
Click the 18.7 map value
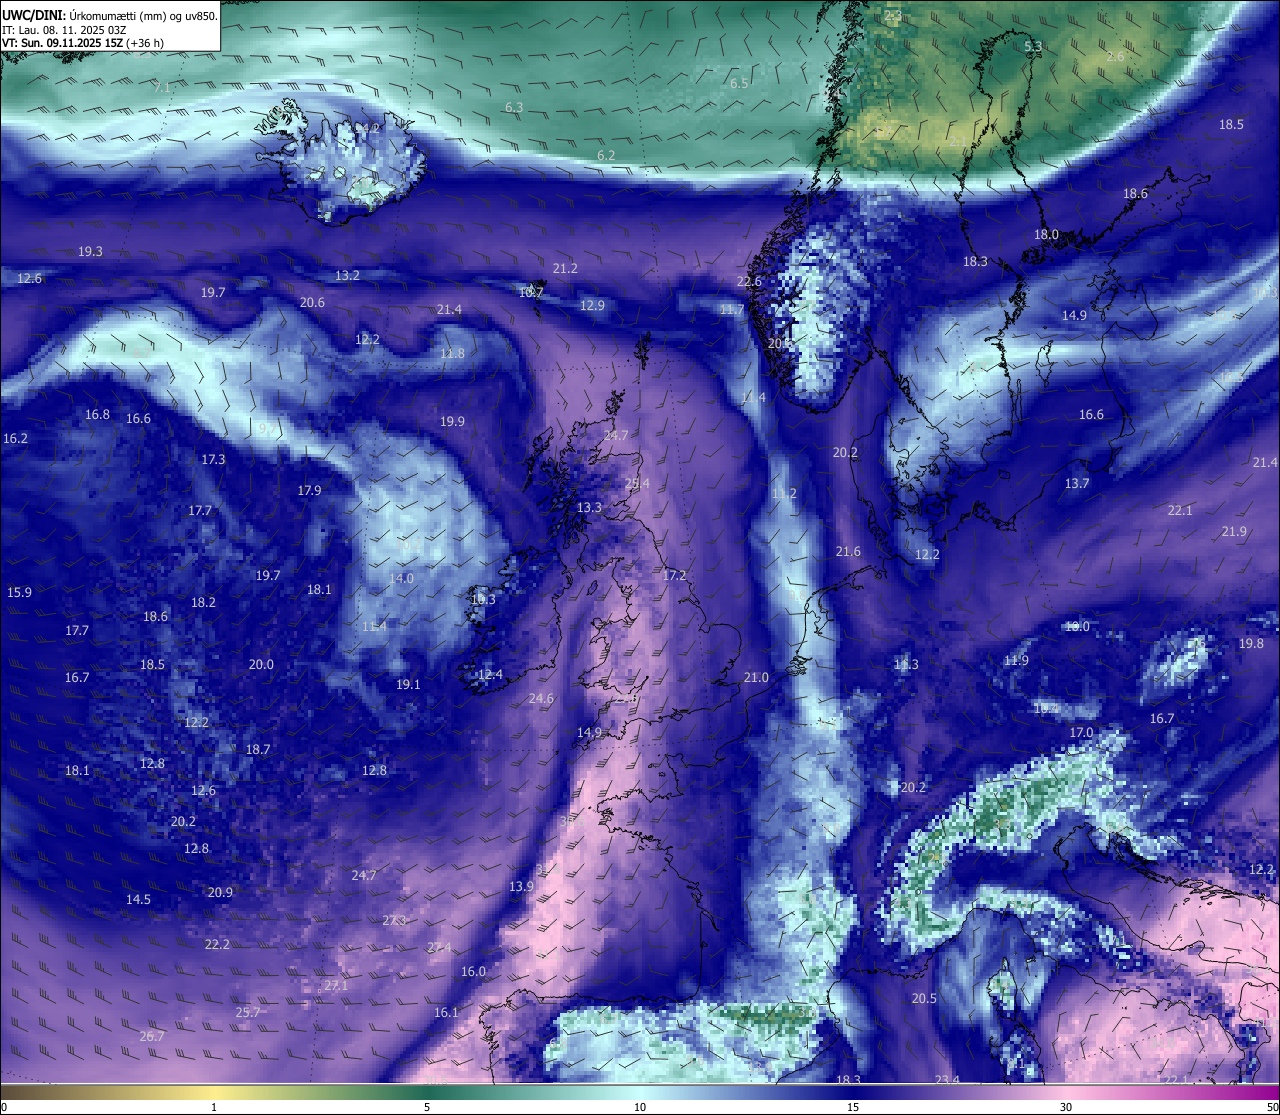pos(258,750)
